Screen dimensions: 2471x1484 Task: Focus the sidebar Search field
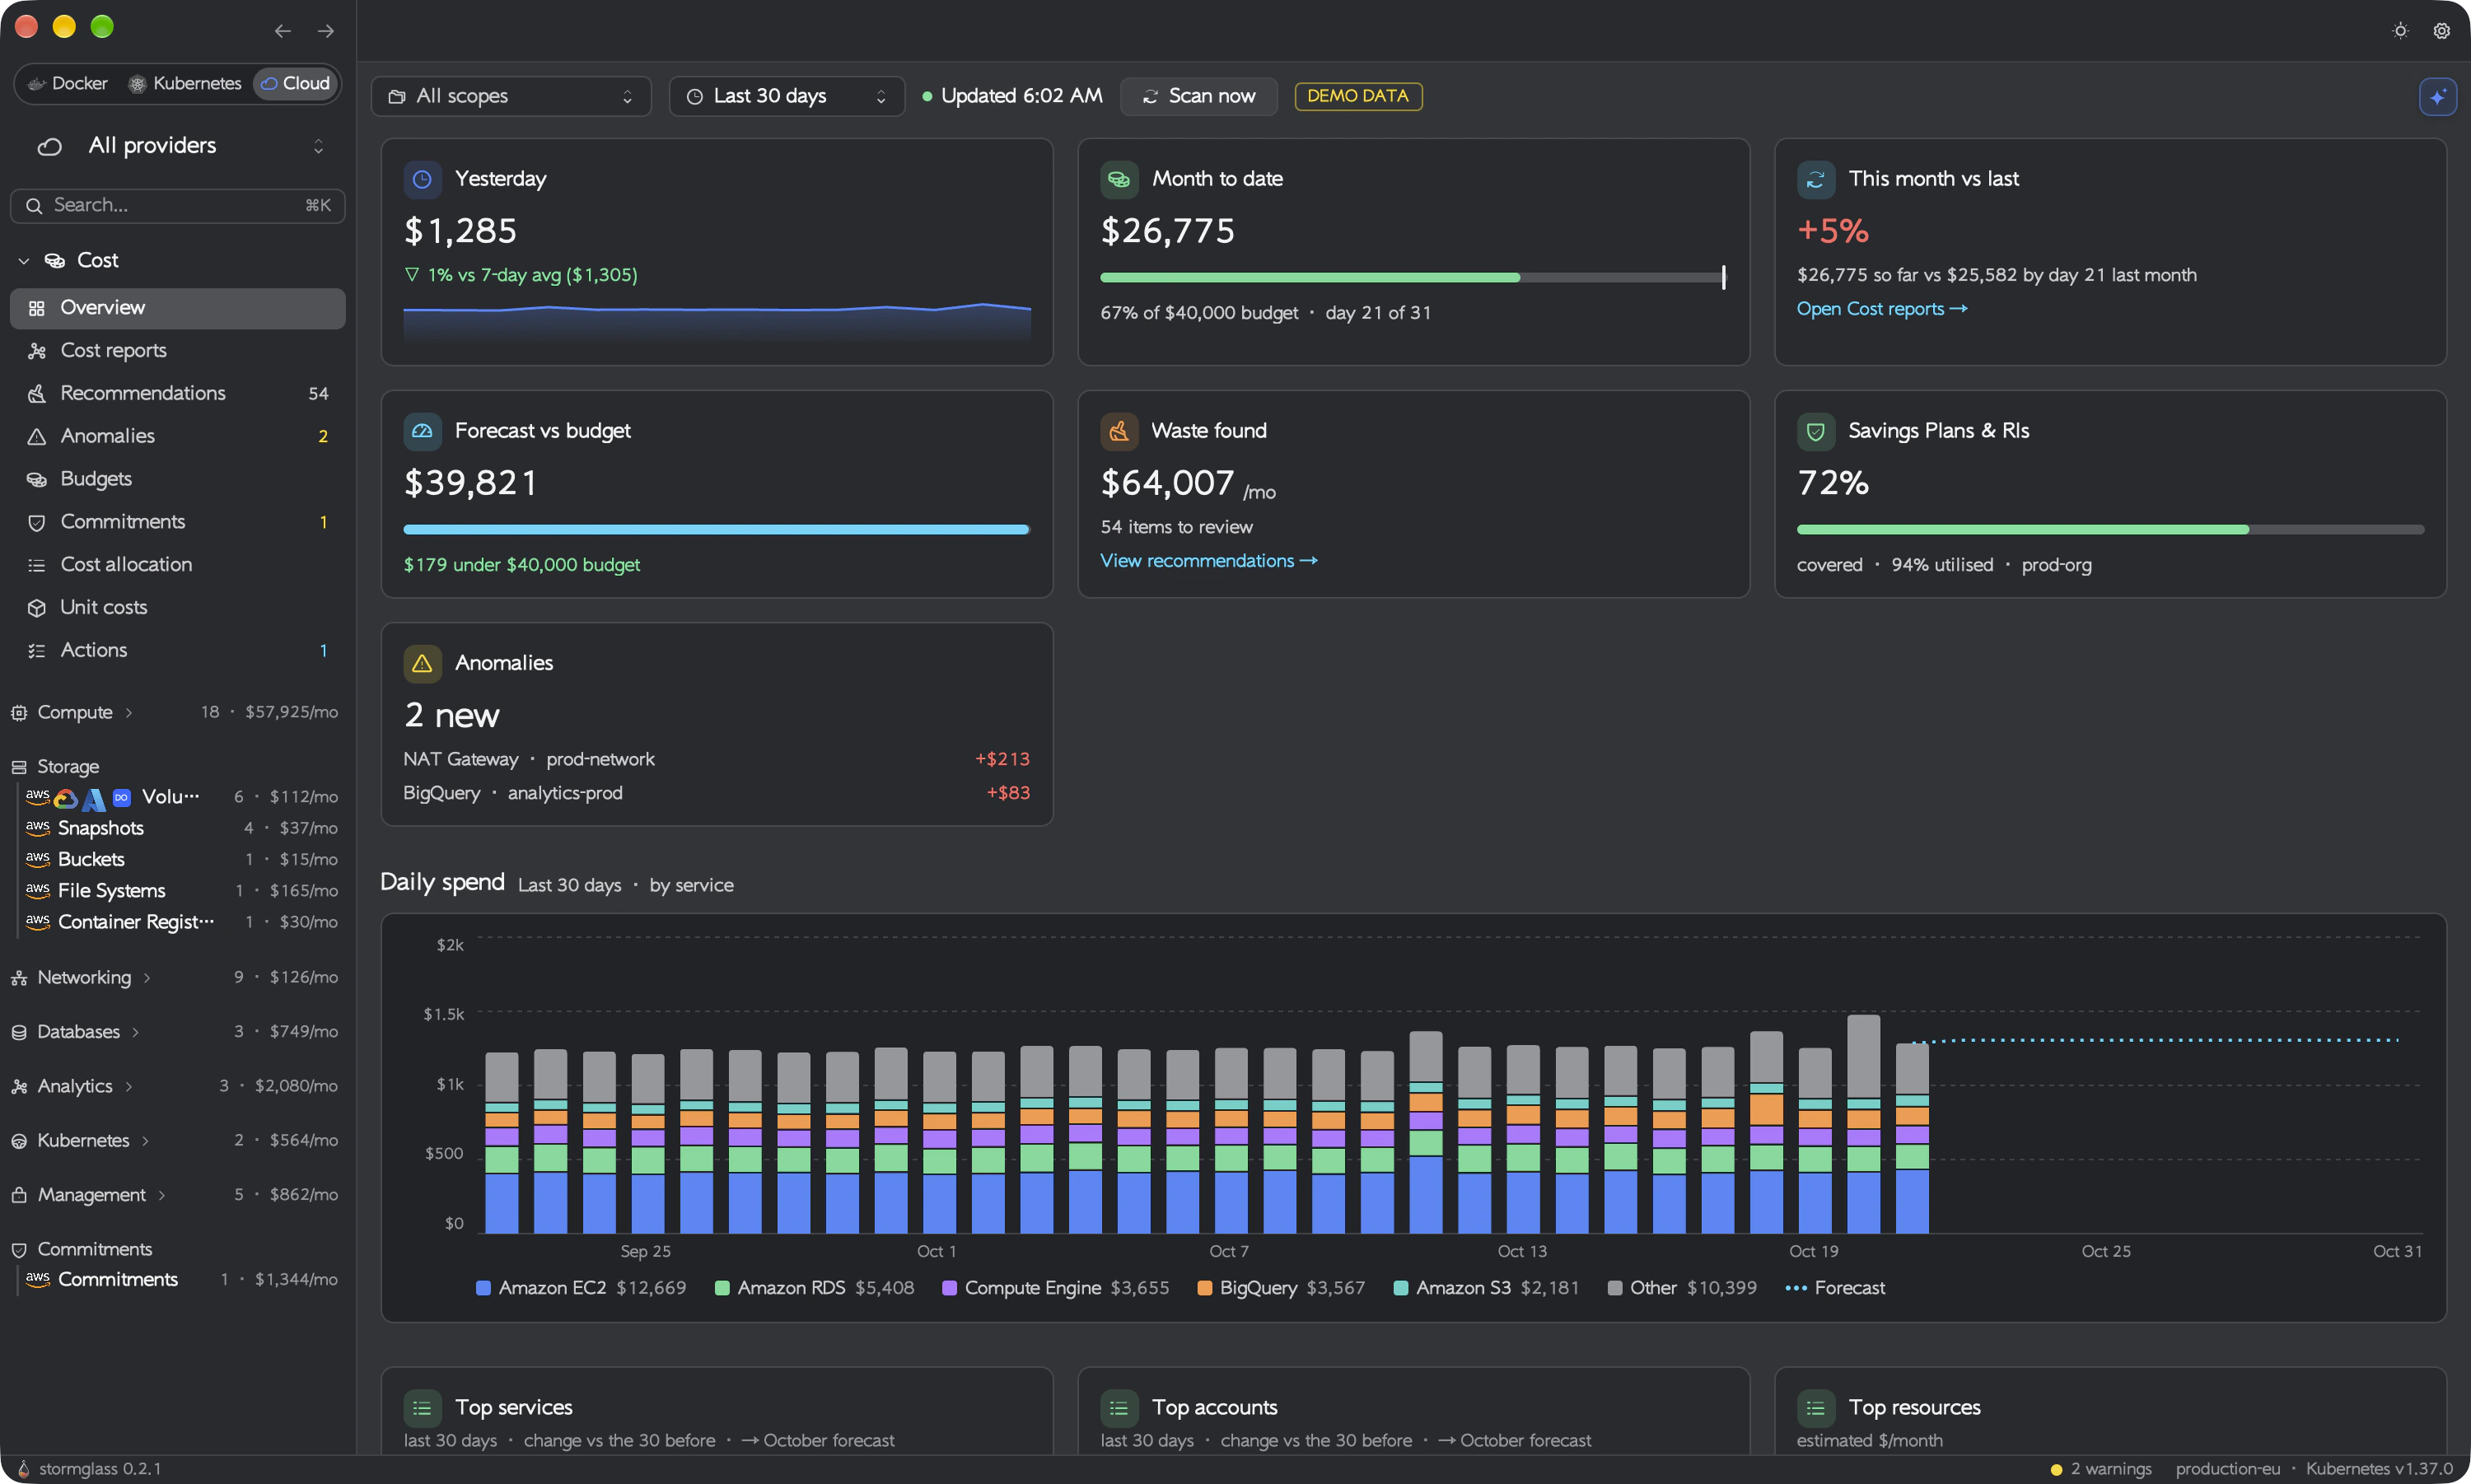click(178, 206)
